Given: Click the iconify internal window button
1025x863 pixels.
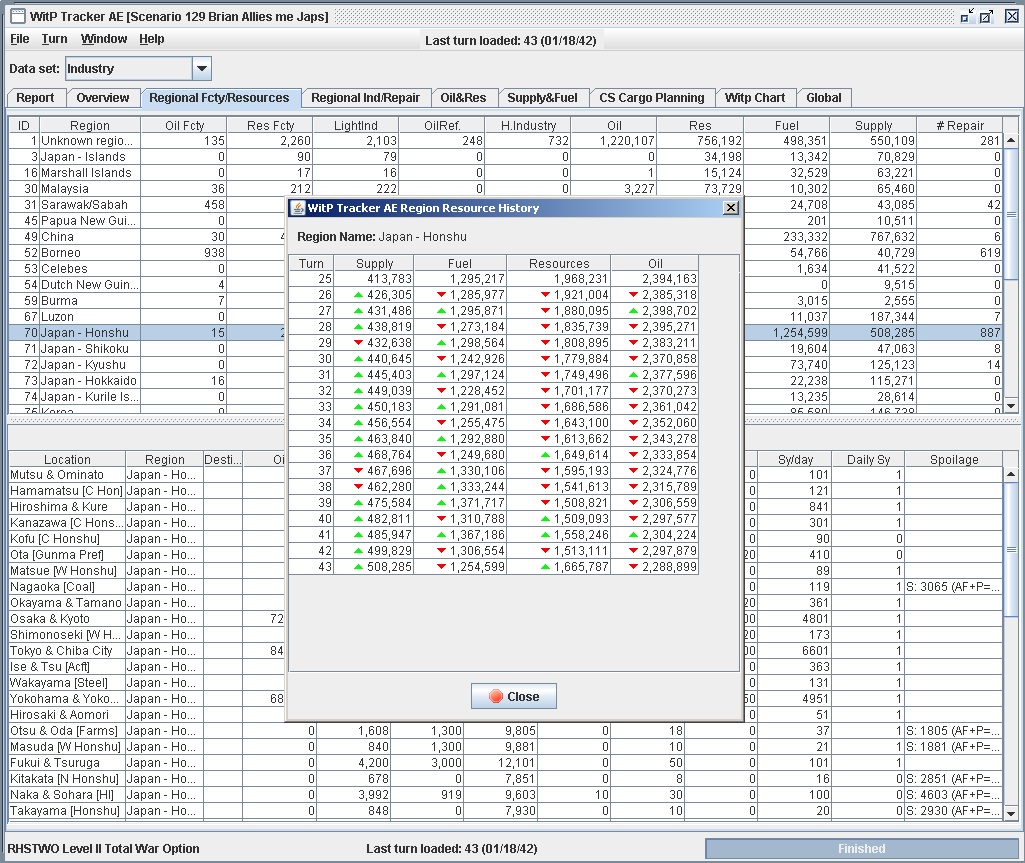Looking at the screenshot, I should (967, 16).
